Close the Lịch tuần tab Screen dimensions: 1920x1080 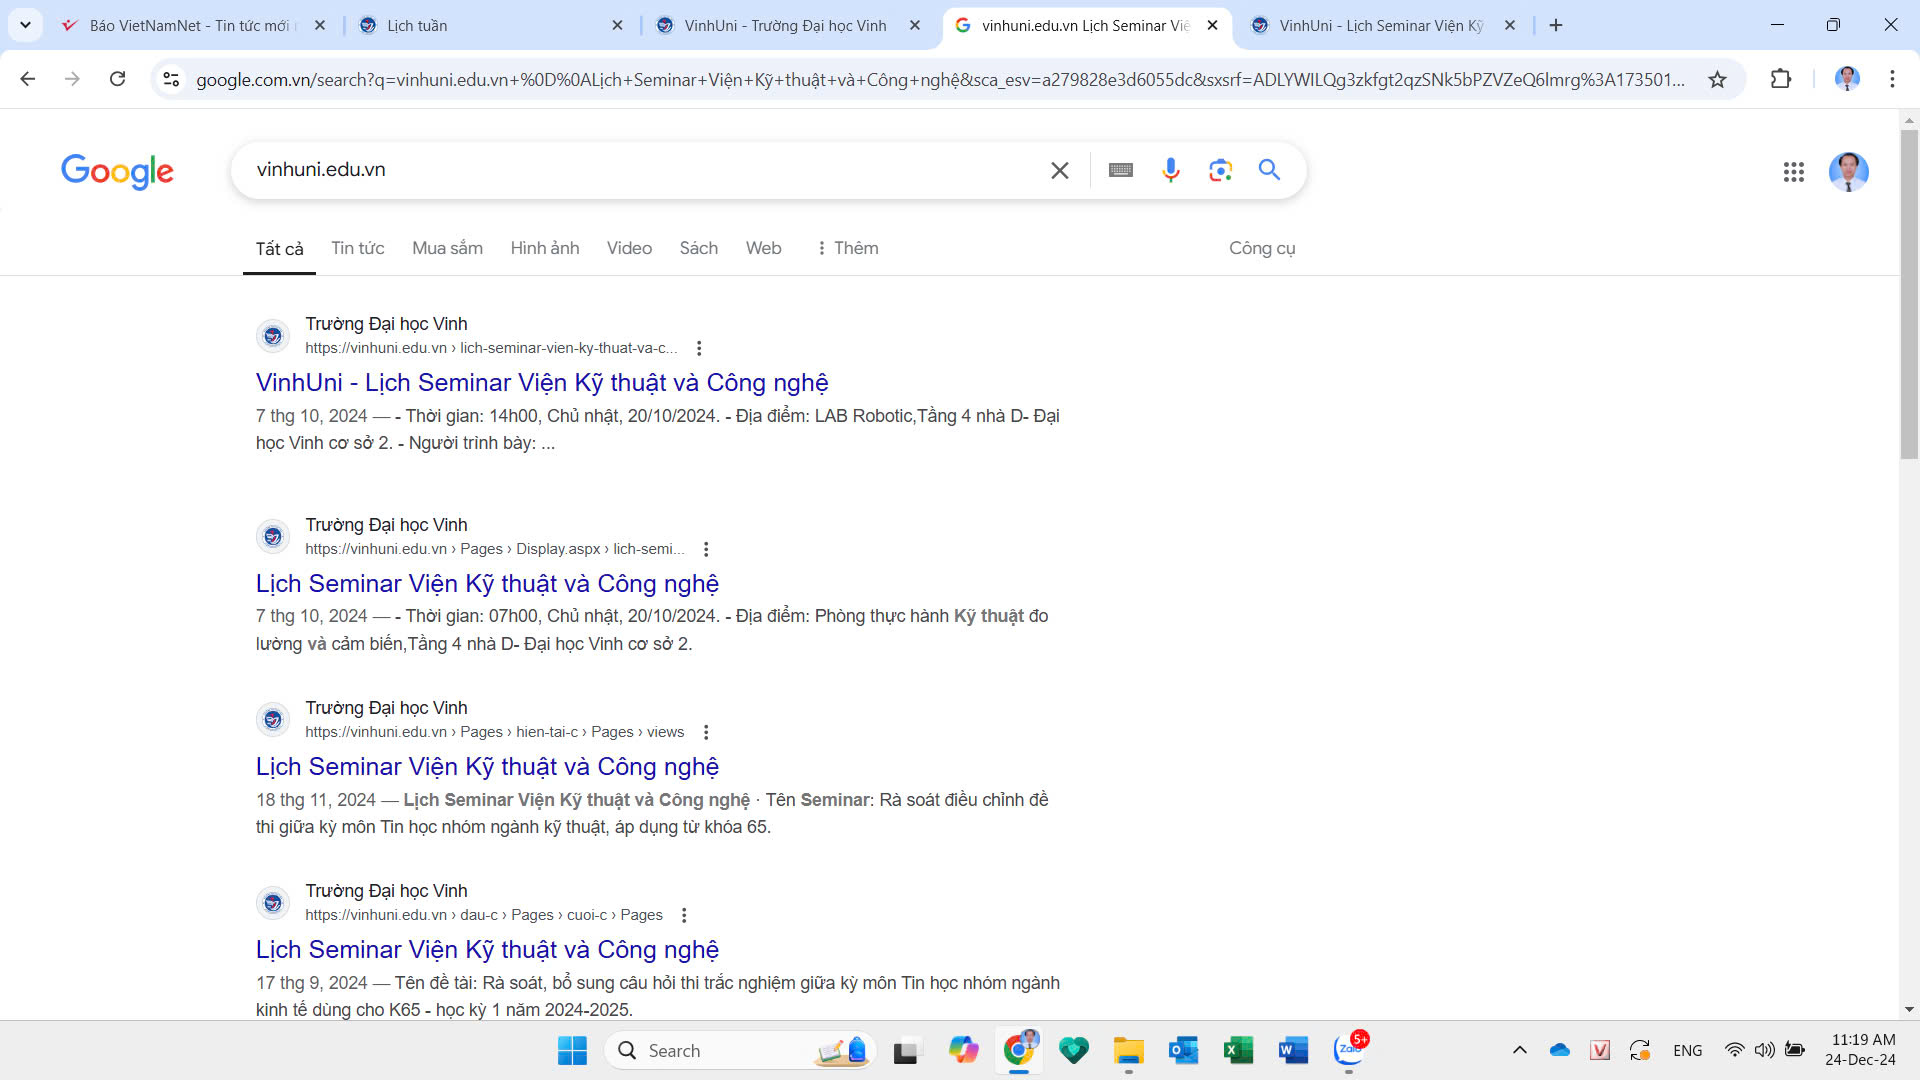[617, 25]
